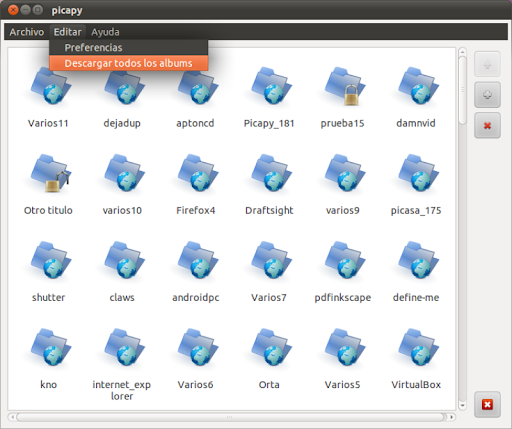Open the pdfinkscape album folder
This screenshot has width=512, height=429.
pyautogui.click(x=344, y=261)
